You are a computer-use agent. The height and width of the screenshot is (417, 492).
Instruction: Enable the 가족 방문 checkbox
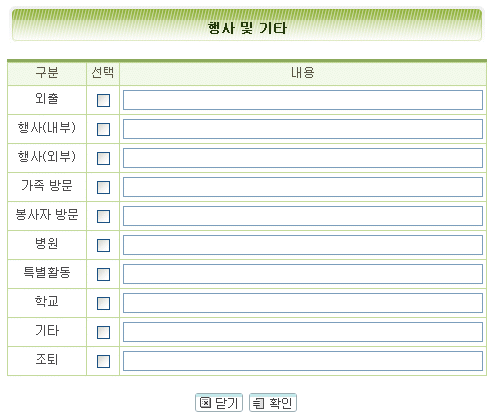103,187
